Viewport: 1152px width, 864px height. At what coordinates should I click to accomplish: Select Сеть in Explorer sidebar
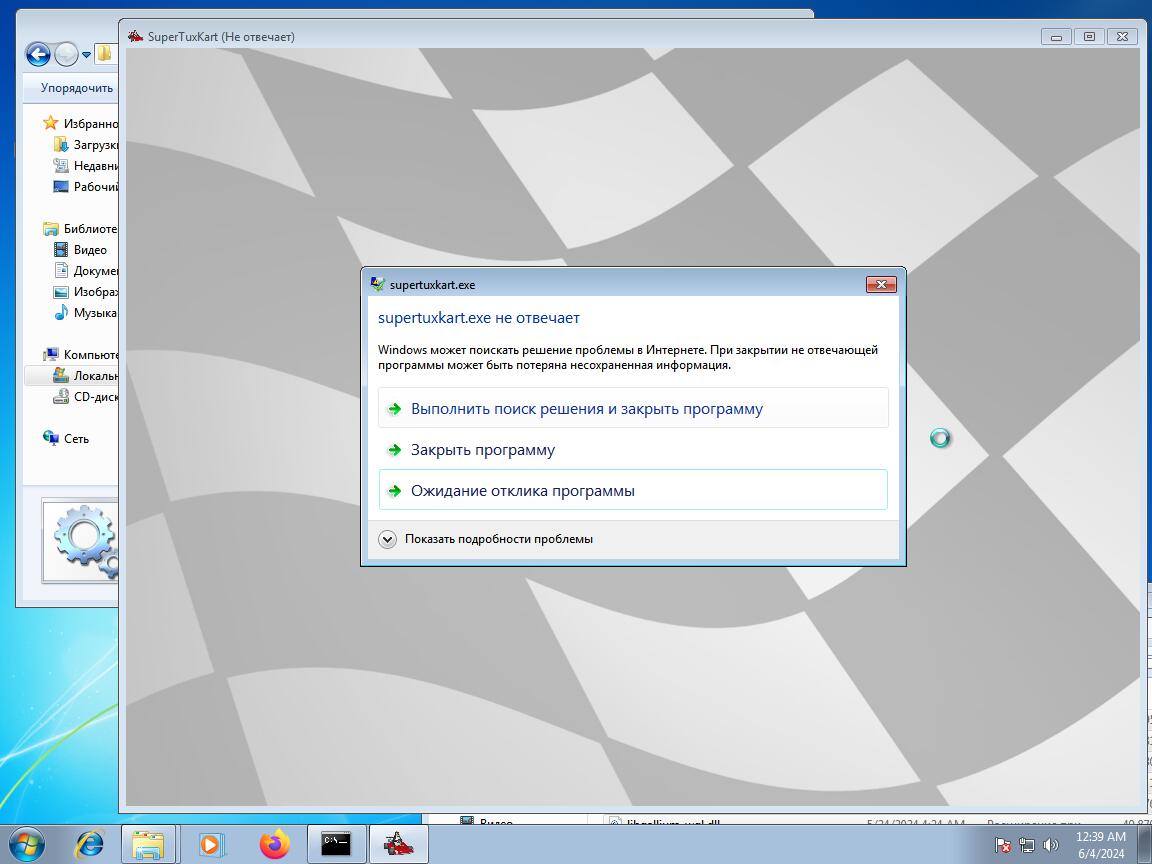tap(66, 438)
